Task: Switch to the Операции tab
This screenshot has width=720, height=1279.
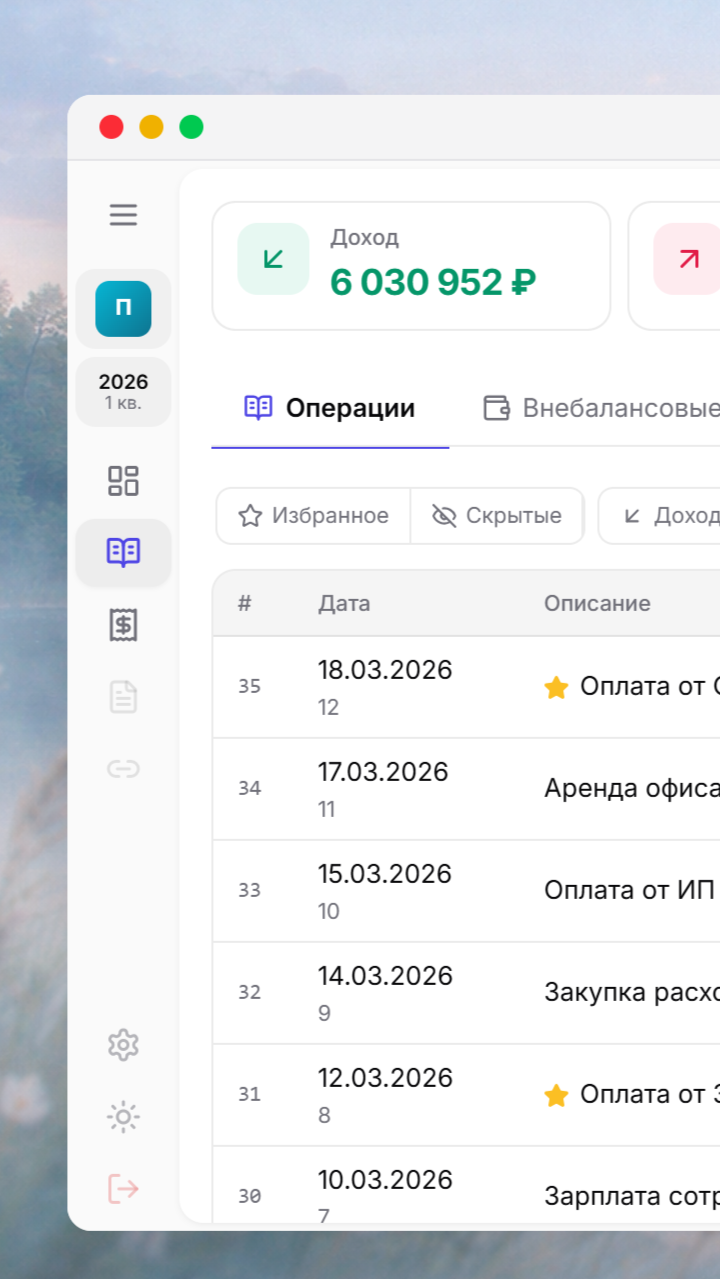Action: [x=330, y=408]
